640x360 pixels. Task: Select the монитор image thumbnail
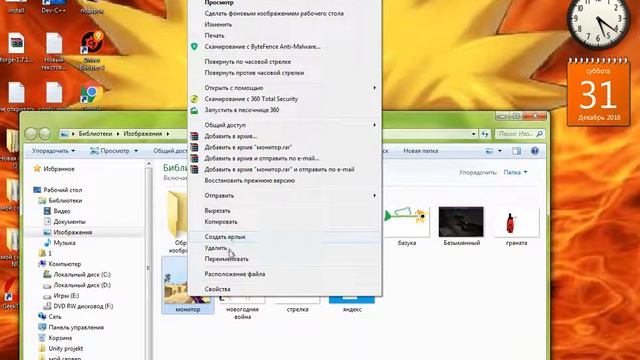(188, 286)
